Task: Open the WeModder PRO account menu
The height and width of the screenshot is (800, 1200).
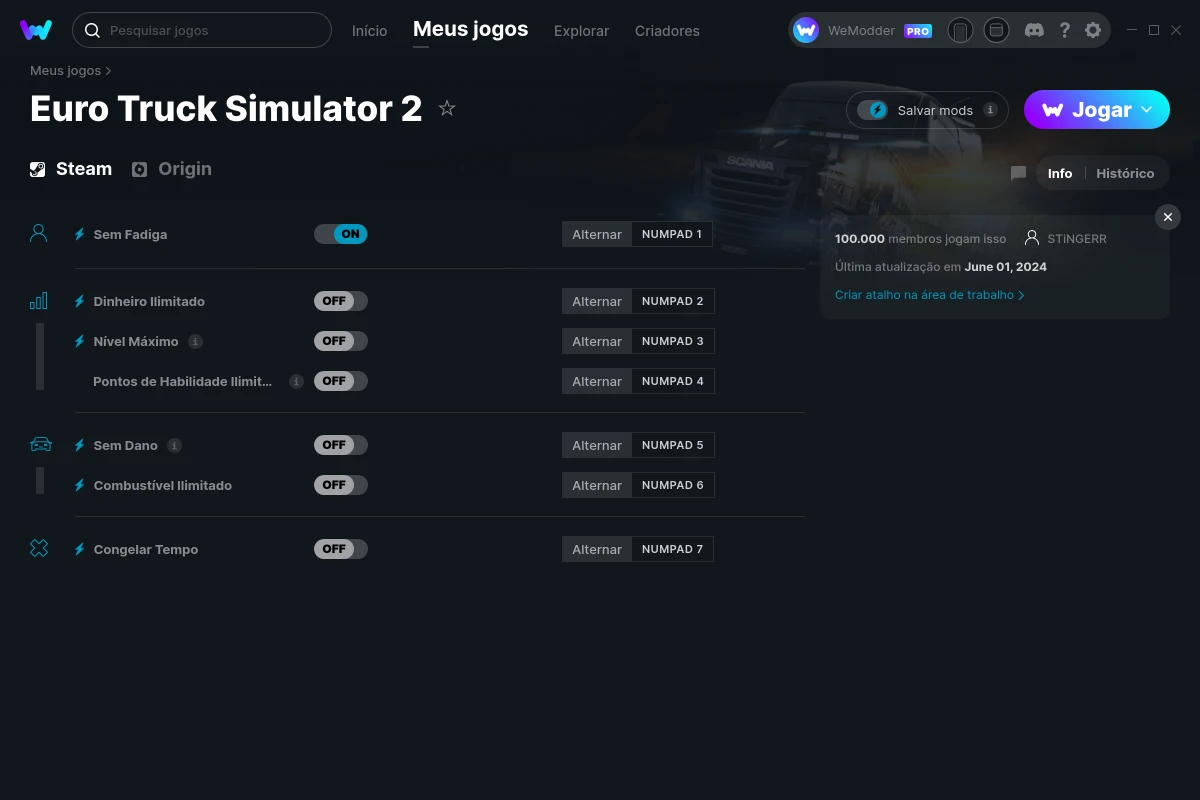Action: point(862,30)
